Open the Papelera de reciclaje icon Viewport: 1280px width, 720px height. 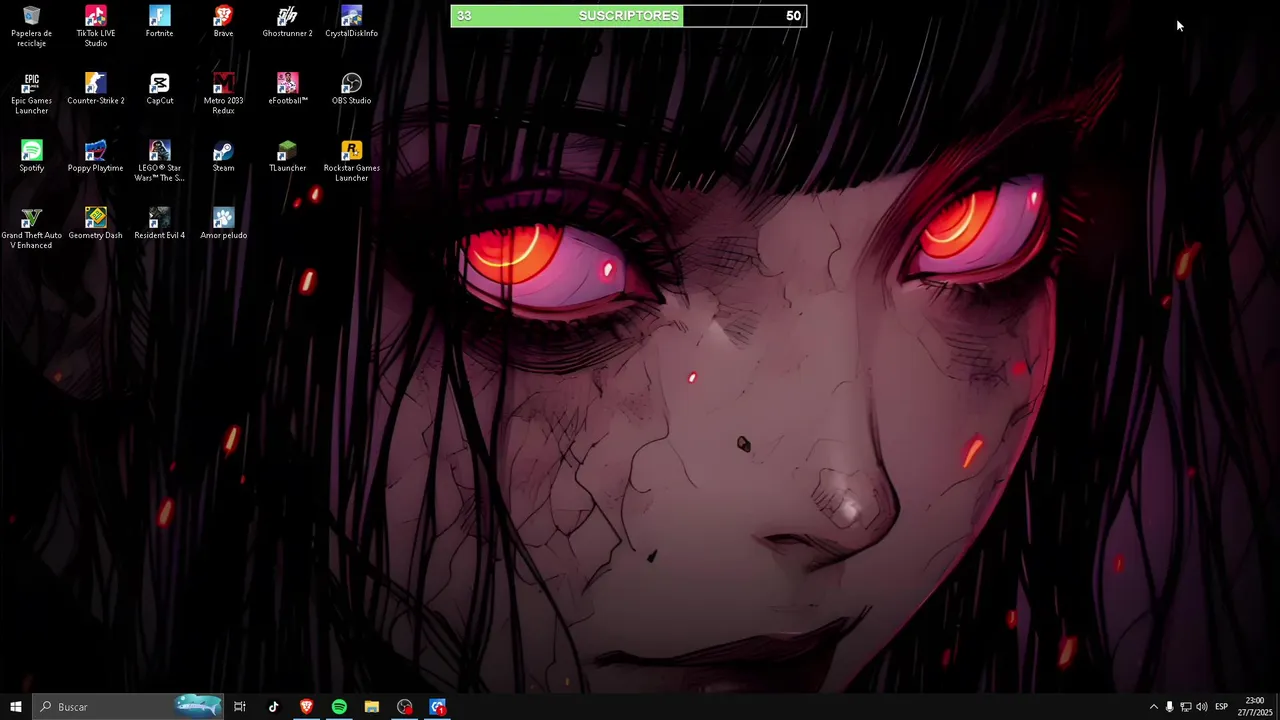(31, 26)
